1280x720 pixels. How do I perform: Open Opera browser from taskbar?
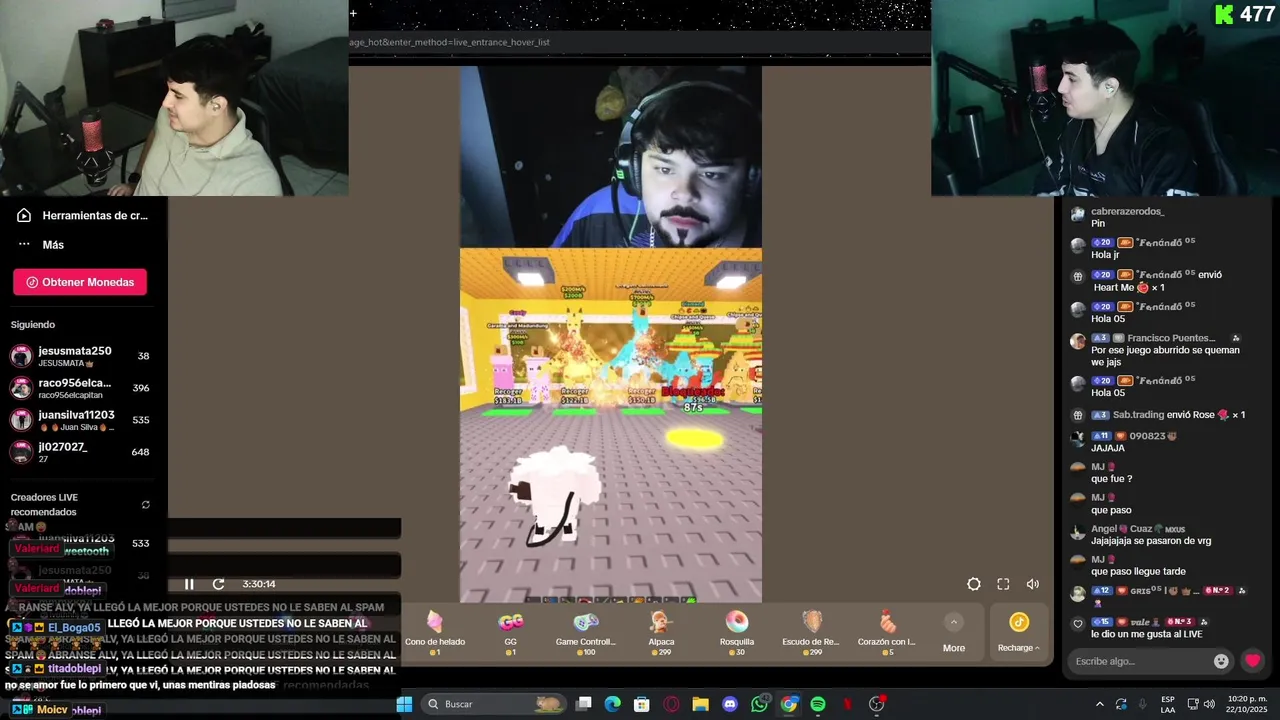[x=671, y=704]
